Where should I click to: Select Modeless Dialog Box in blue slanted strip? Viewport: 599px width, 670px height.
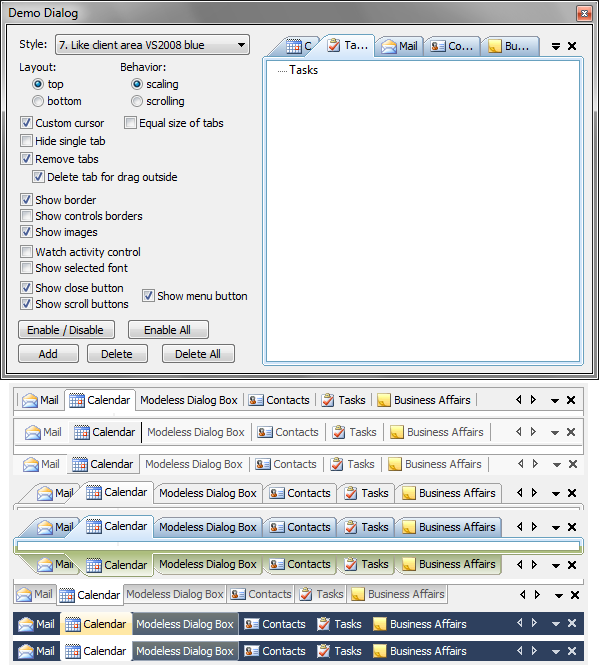(208, 527)
